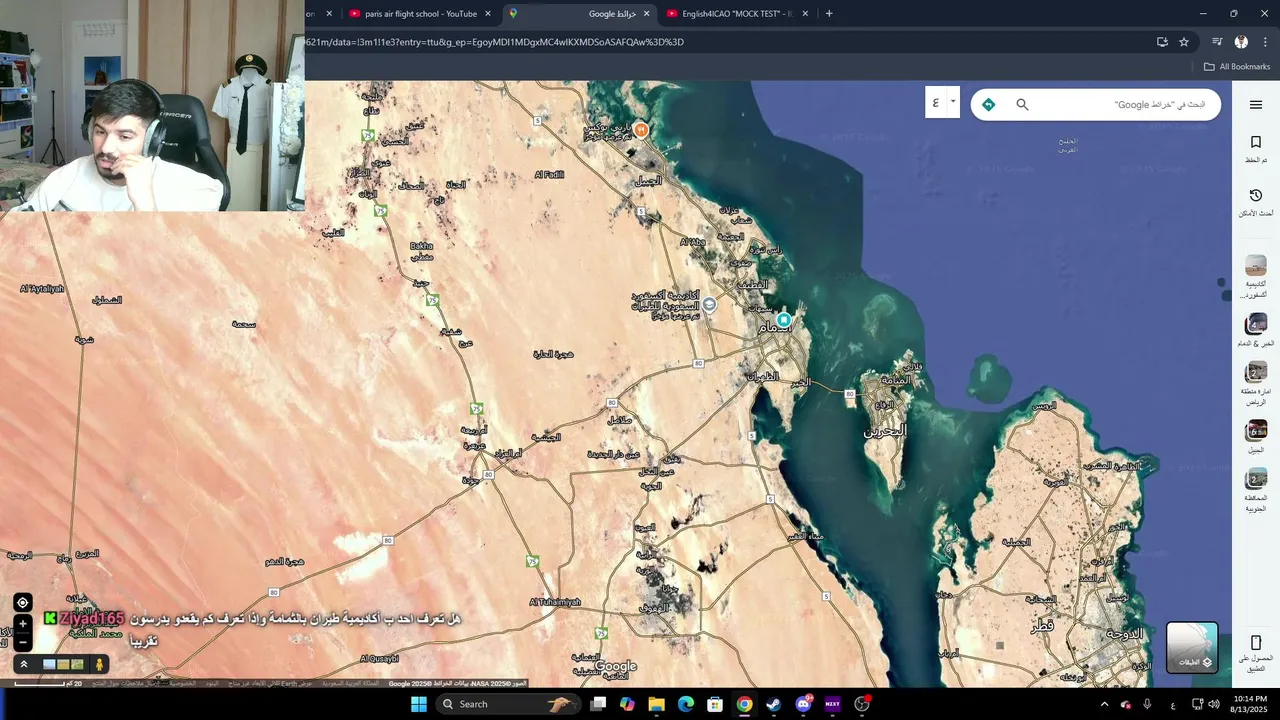
Task: Open Chrome media control icon
Action: pos(1217,42)
